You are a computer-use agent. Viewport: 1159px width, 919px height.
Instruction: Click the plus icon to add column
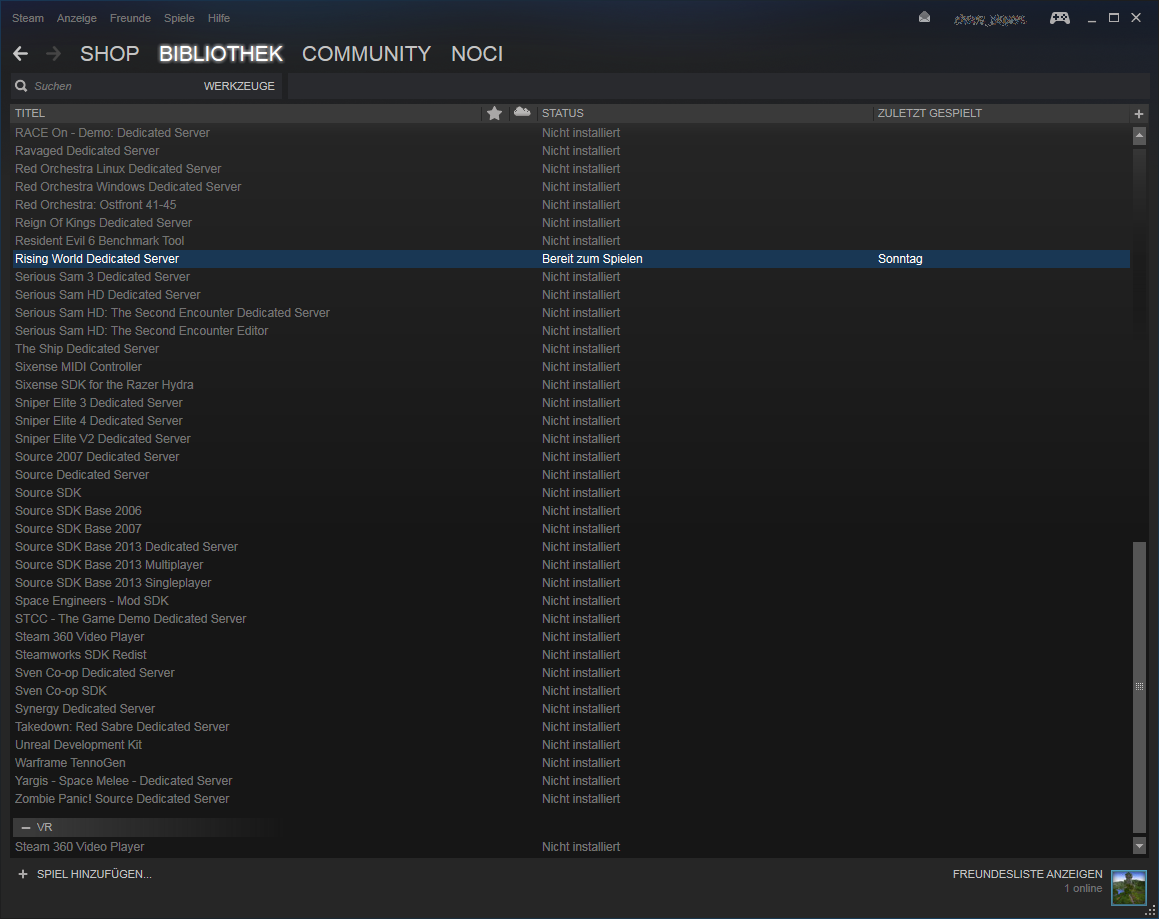coord(1138,114)
